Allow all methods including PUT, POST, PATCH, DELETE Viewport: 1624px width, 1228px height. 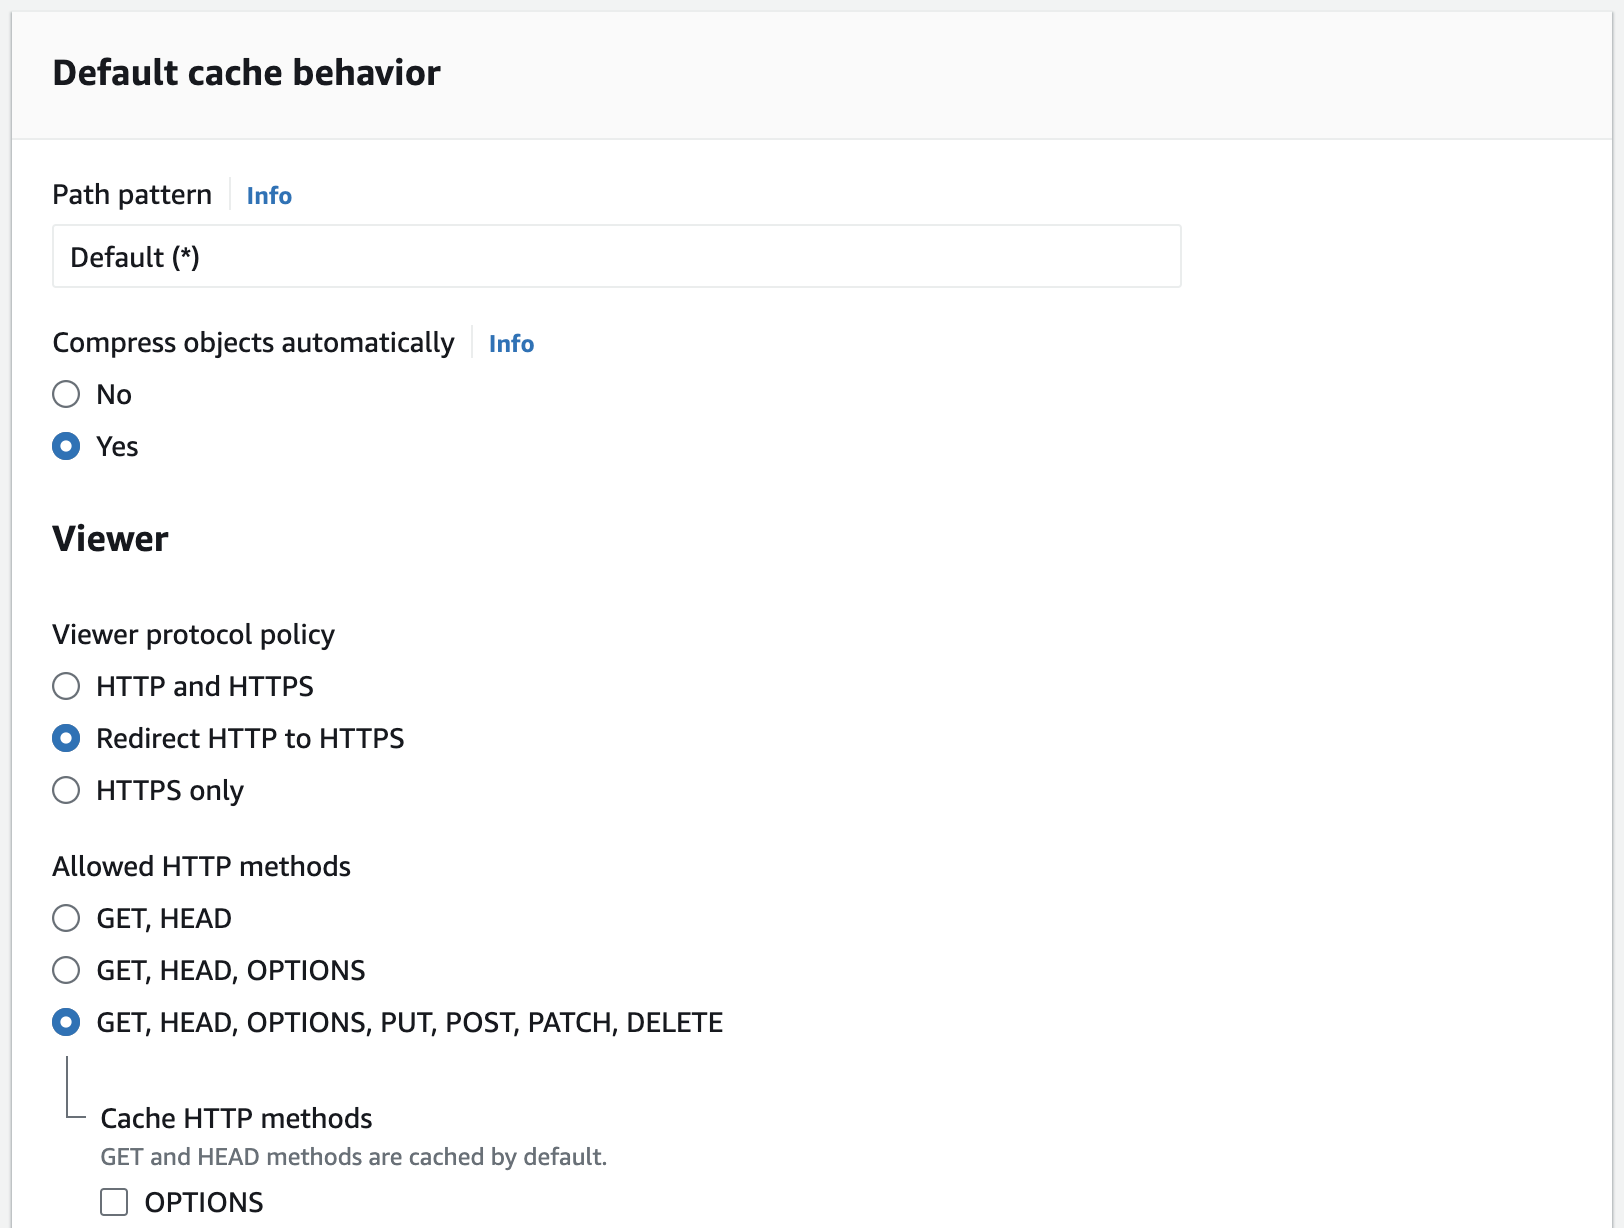66,1022
